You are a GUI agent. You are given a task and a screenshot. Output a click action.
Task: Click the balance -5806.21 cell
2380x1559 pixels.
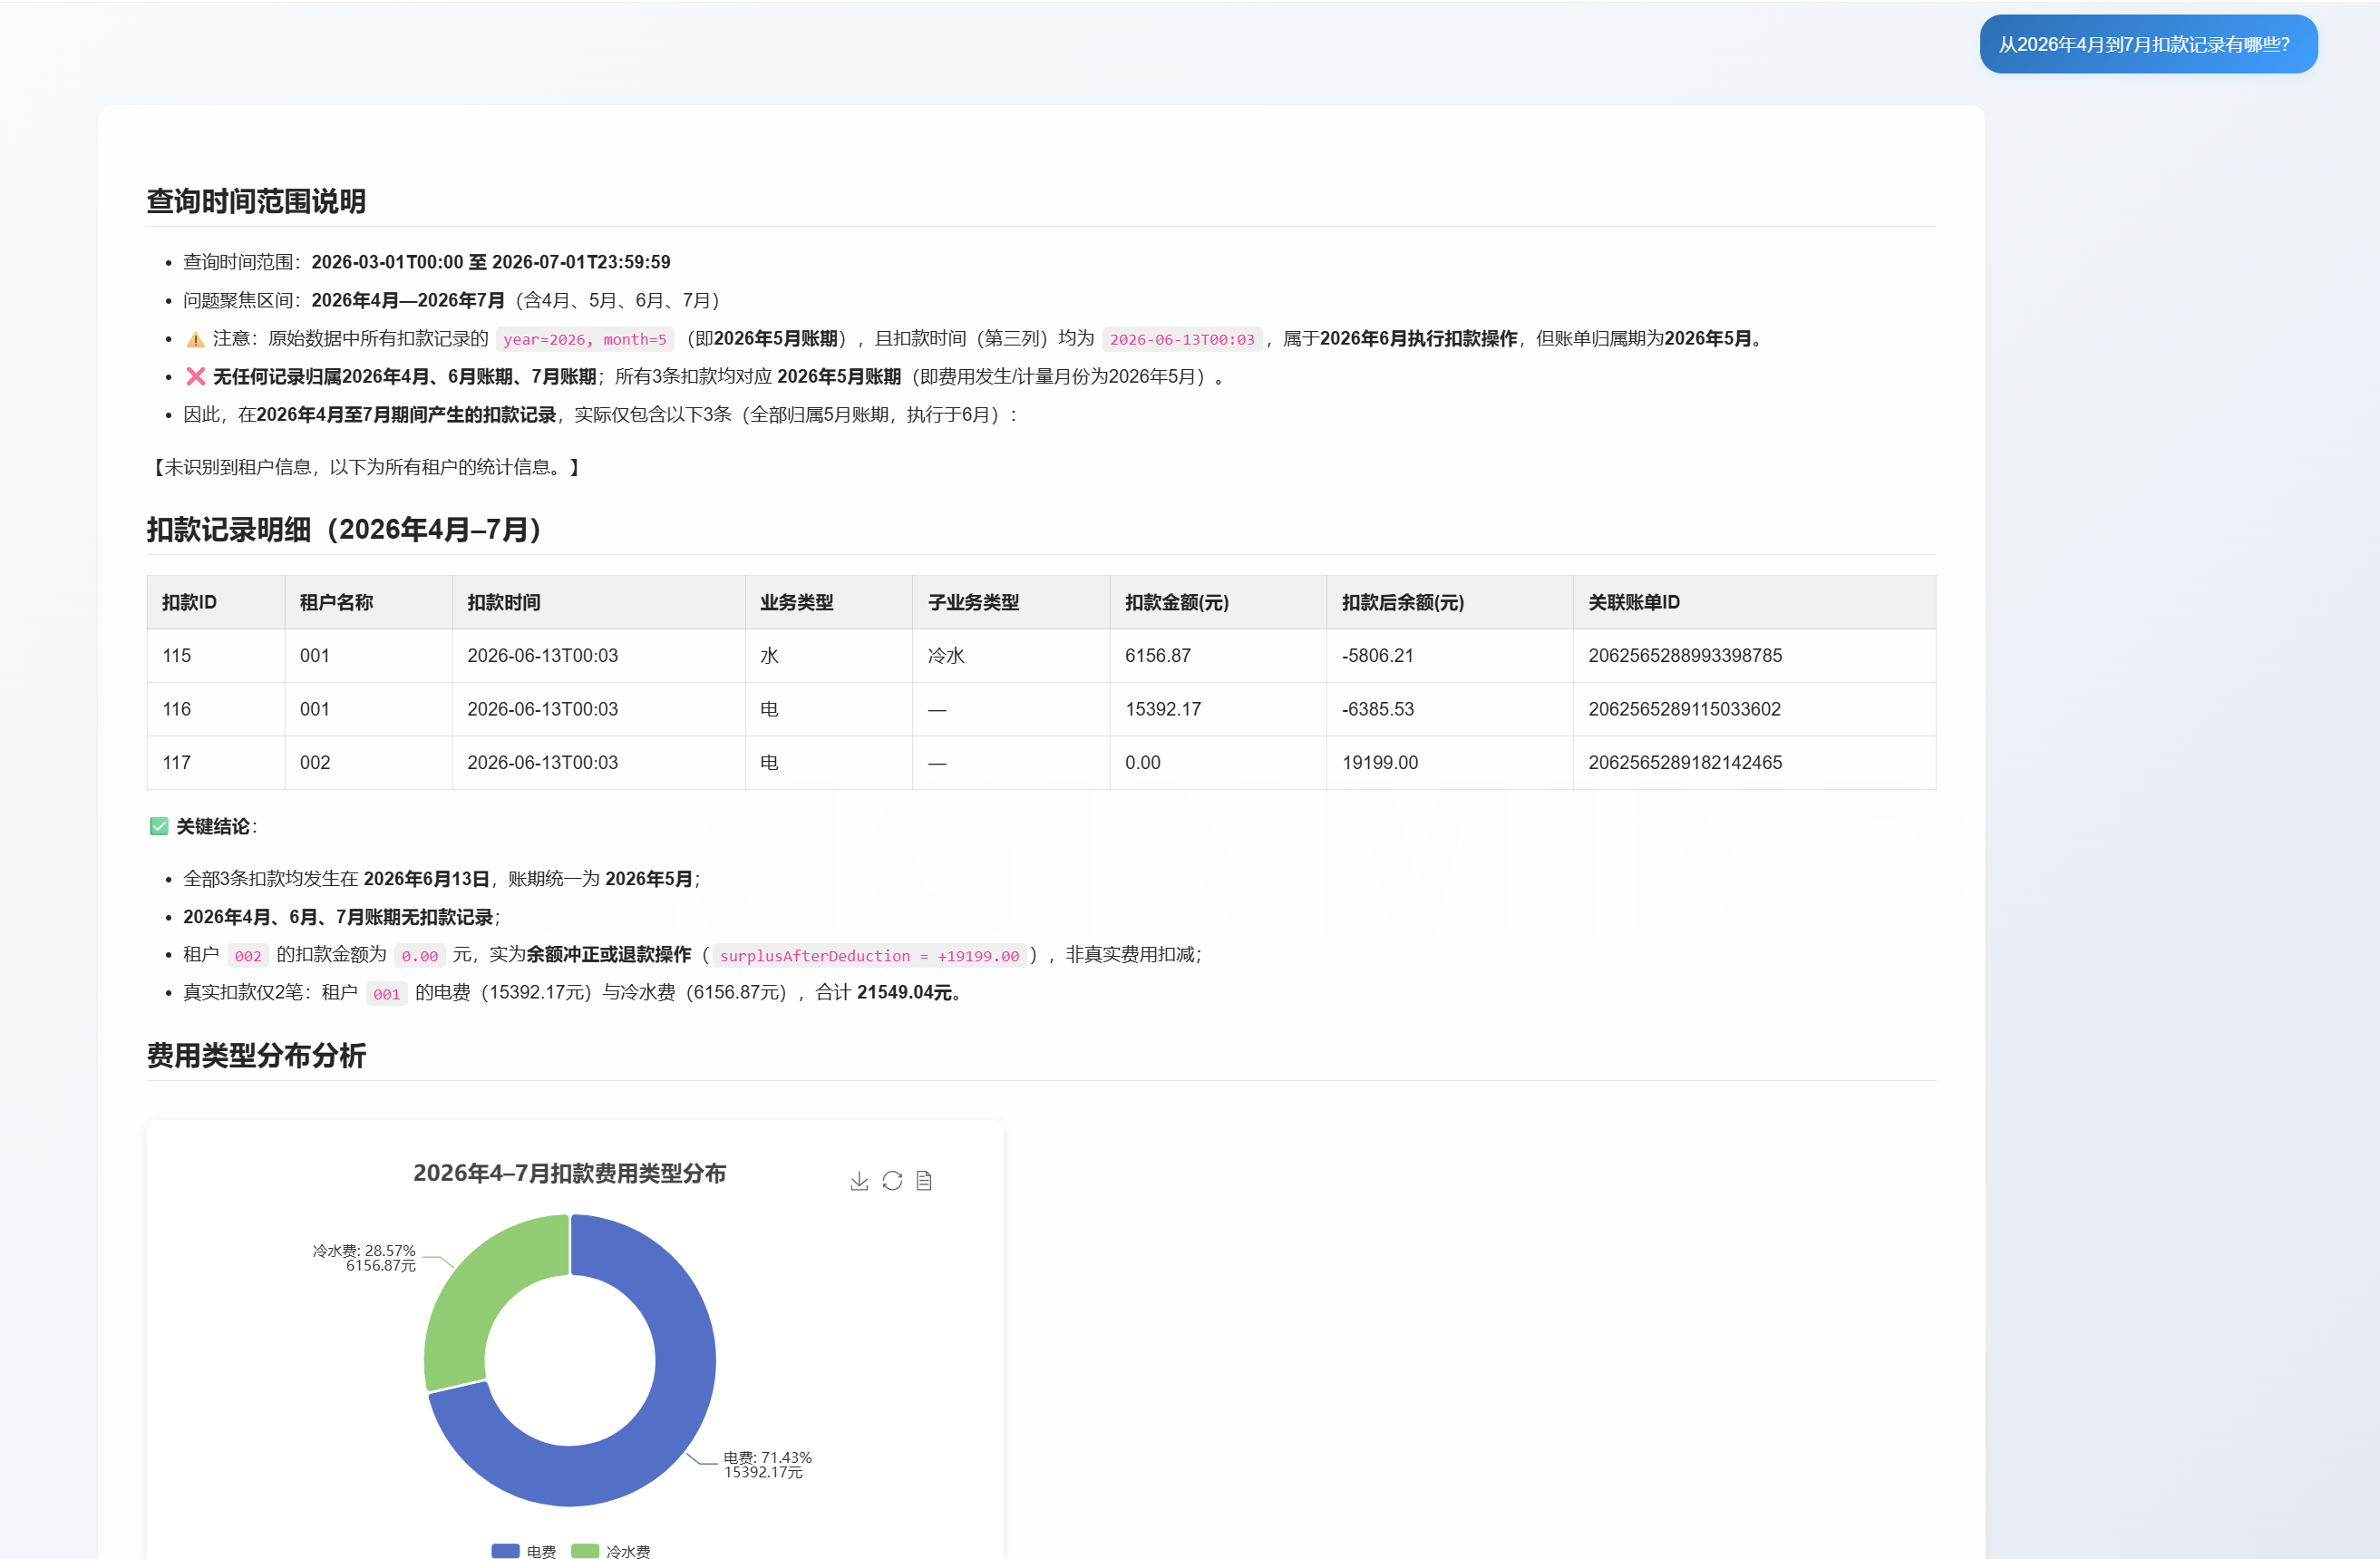(1450, 656)
